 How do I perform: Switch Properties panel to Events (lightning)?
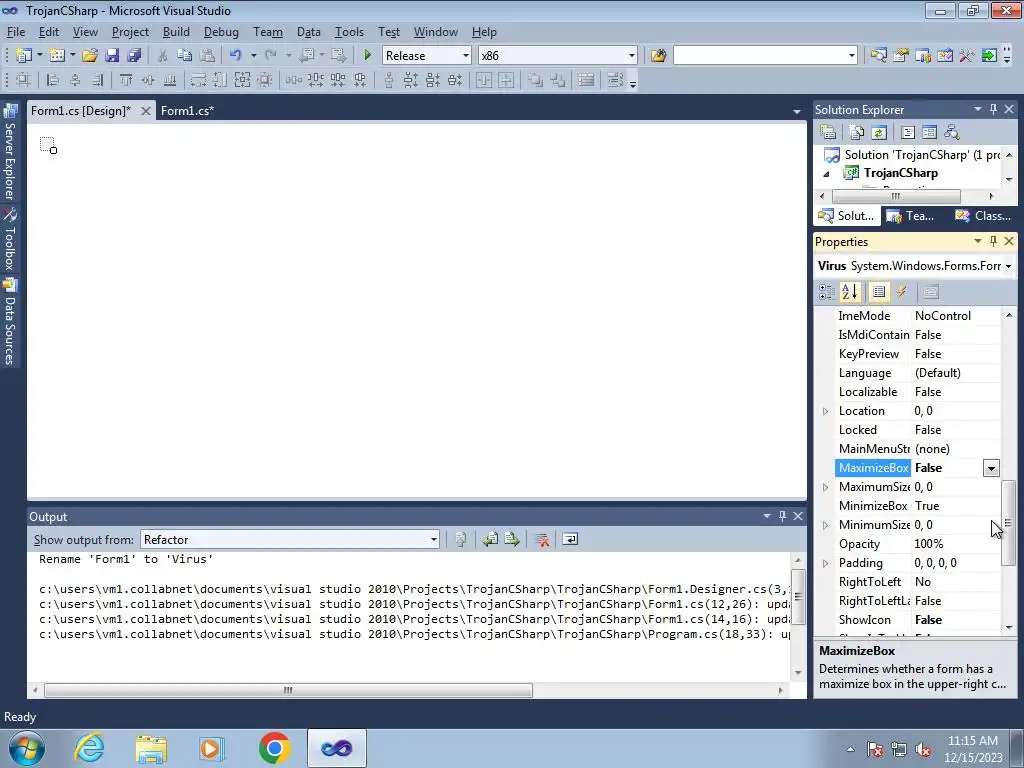coord(902,292)
